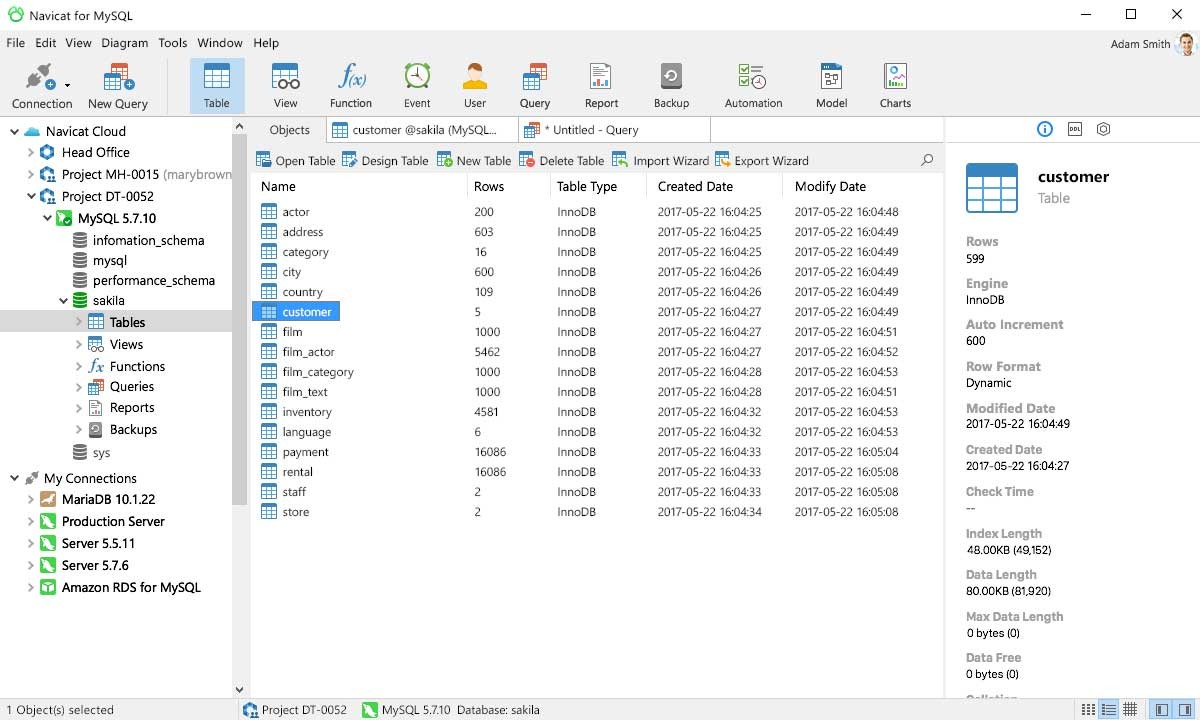Toggle the right information pane visibility
The height and width of the screenshot is (720, 1200).
[1184, 710]
